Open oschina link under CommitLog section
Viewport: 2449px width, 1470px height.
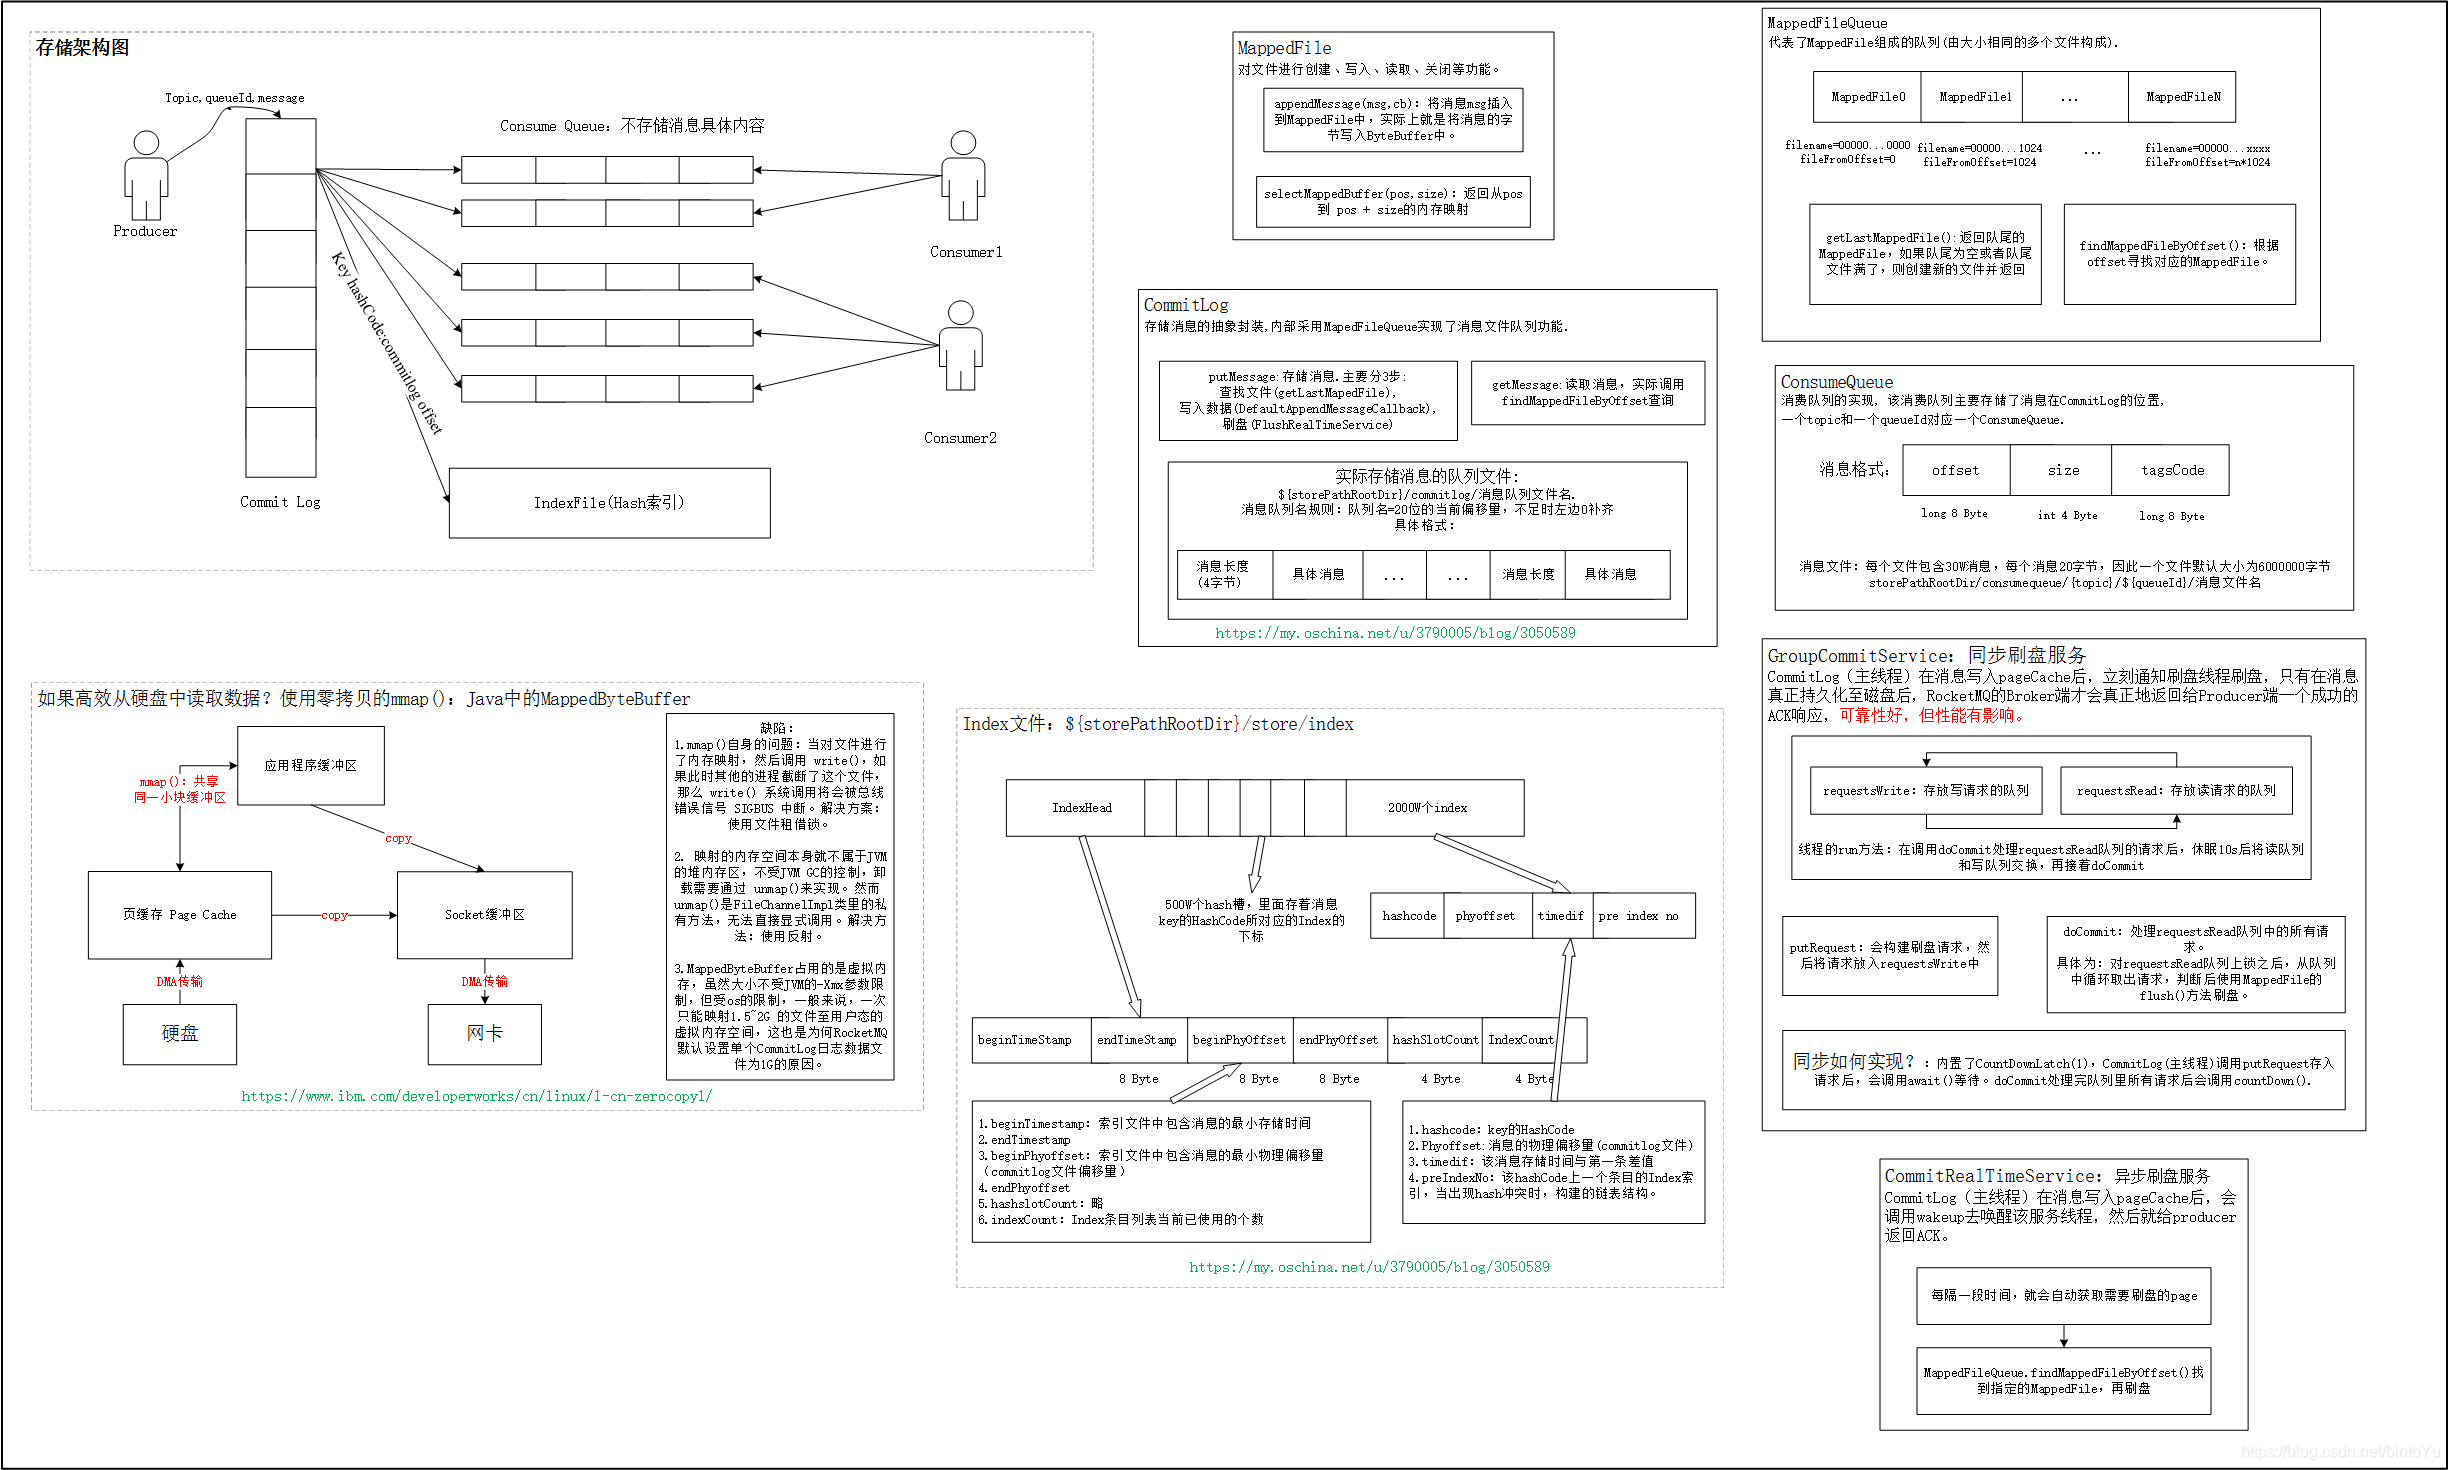point(1395,633)
